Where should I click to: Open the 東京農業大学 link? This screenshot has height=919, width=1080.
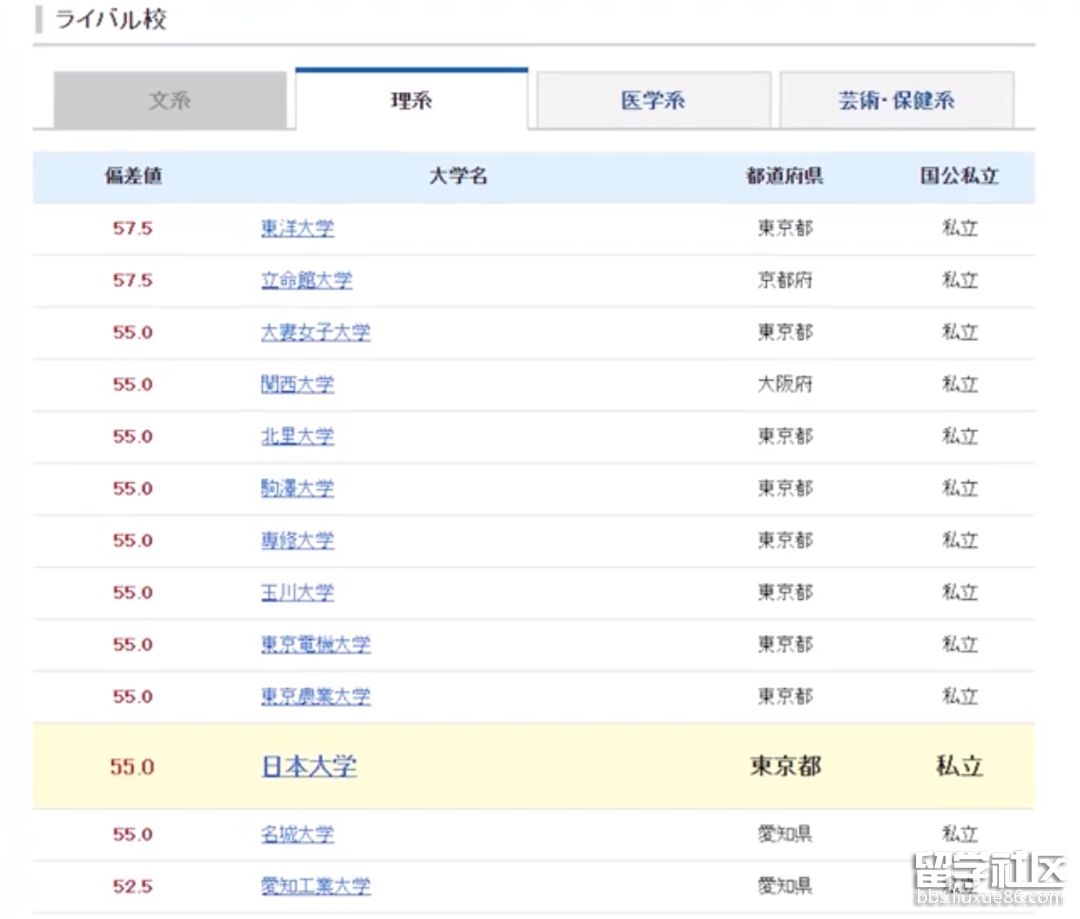[x=316, y=696]
